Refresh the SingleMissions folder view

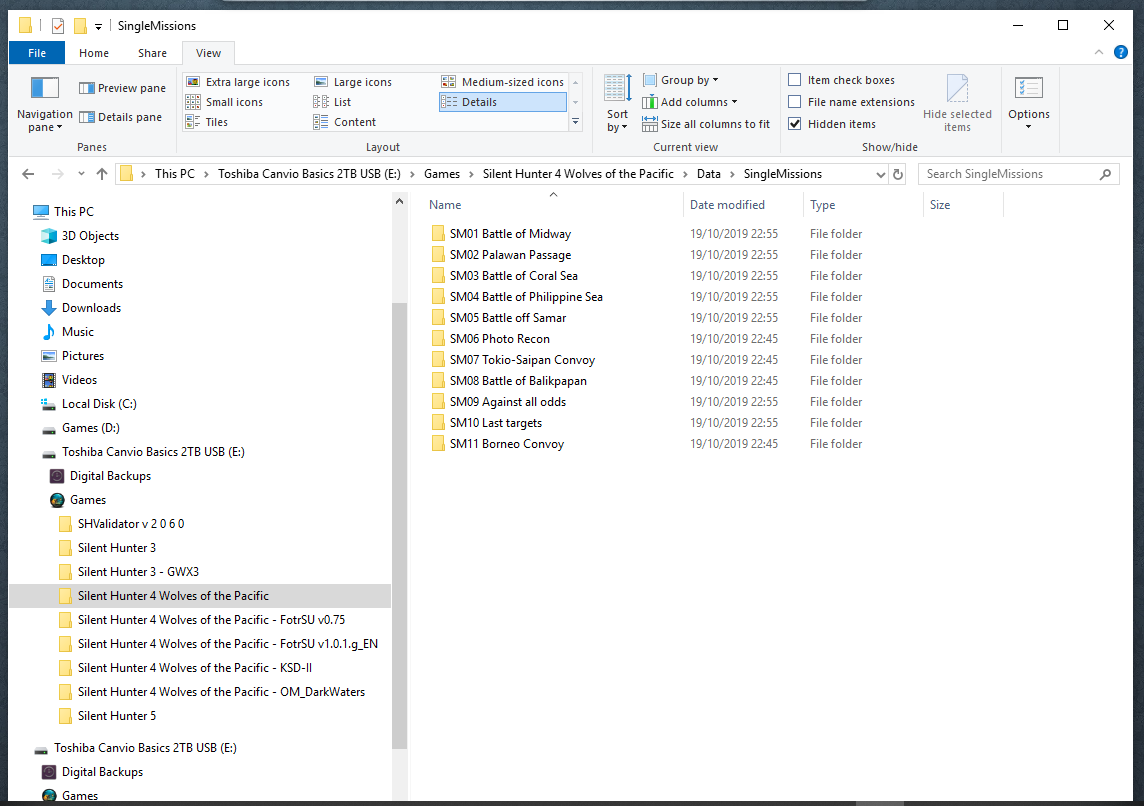click(x=898, y=174)
